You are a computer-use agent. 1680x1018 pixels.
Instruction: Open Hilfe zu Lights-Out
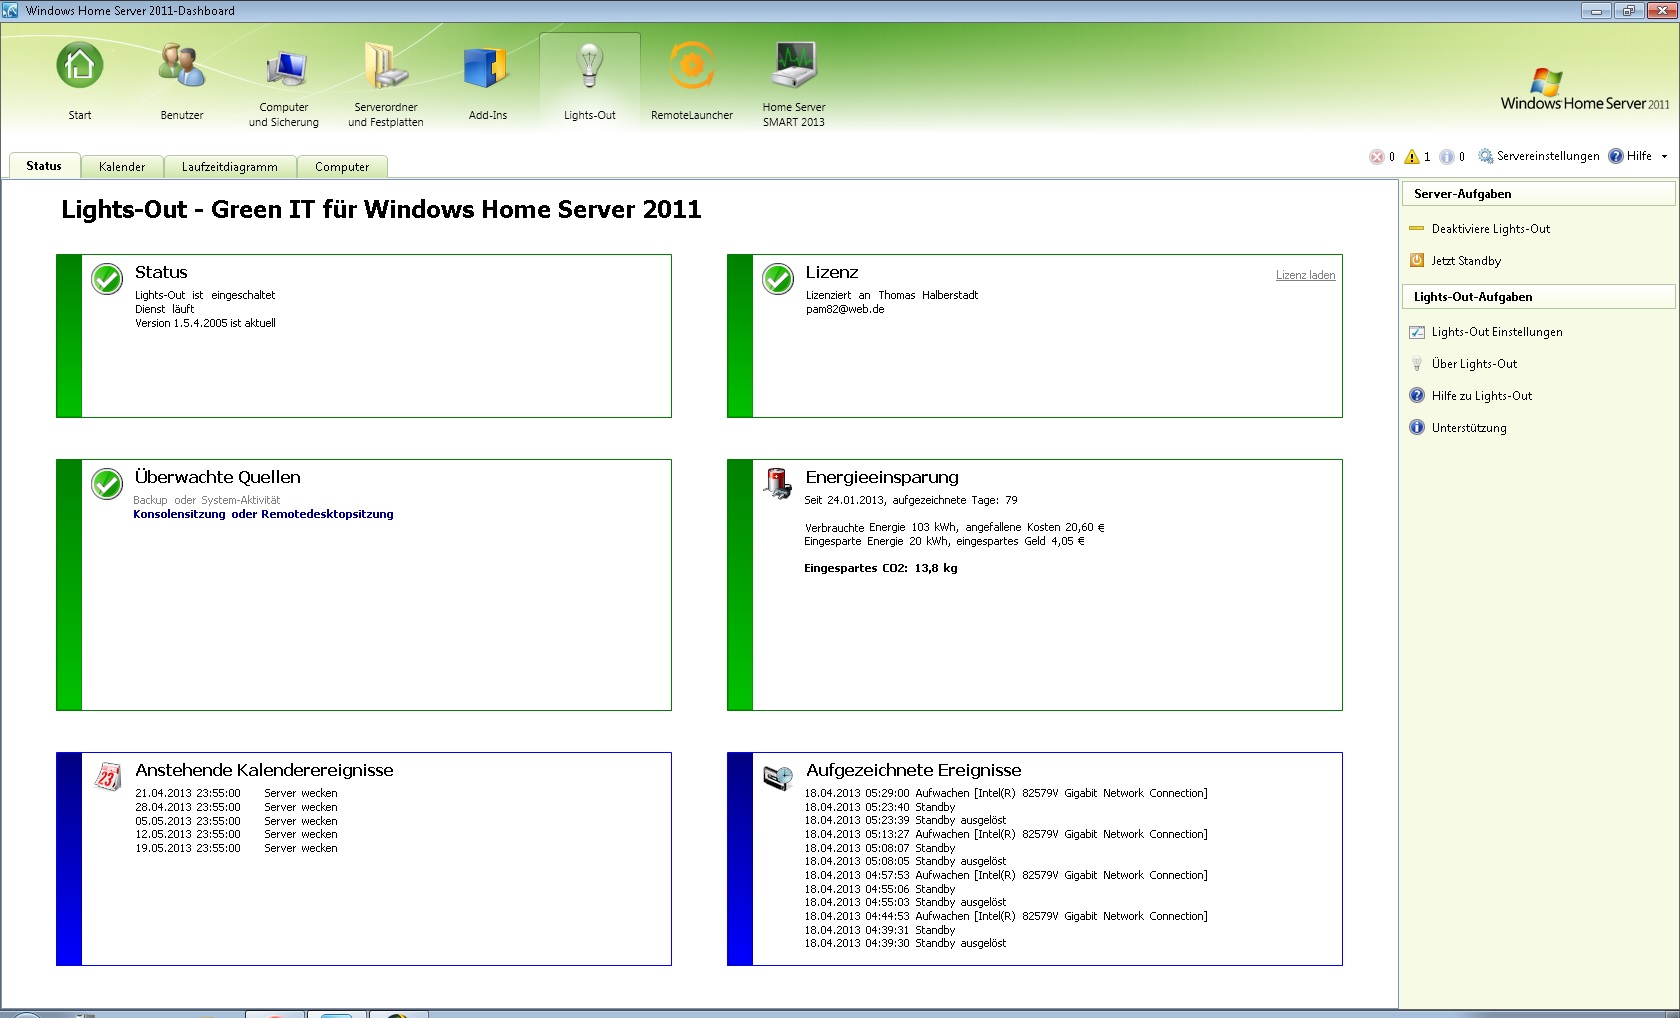click(x=1482, y=396)
